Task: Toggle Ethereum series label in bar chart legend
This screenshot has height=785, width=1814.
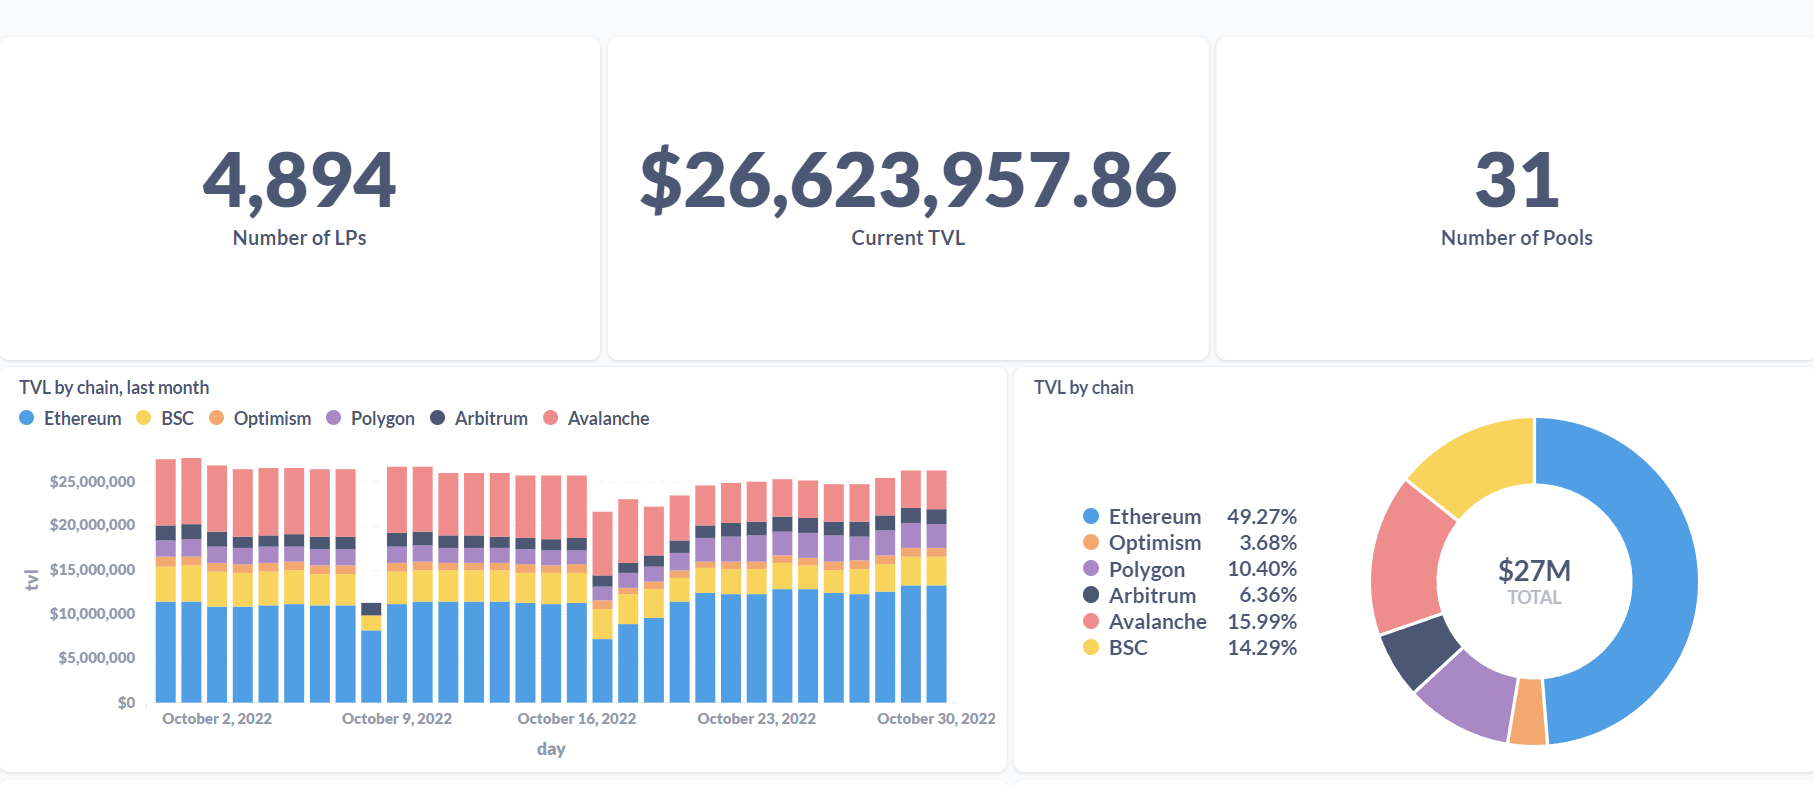Action: pos(83,418)
